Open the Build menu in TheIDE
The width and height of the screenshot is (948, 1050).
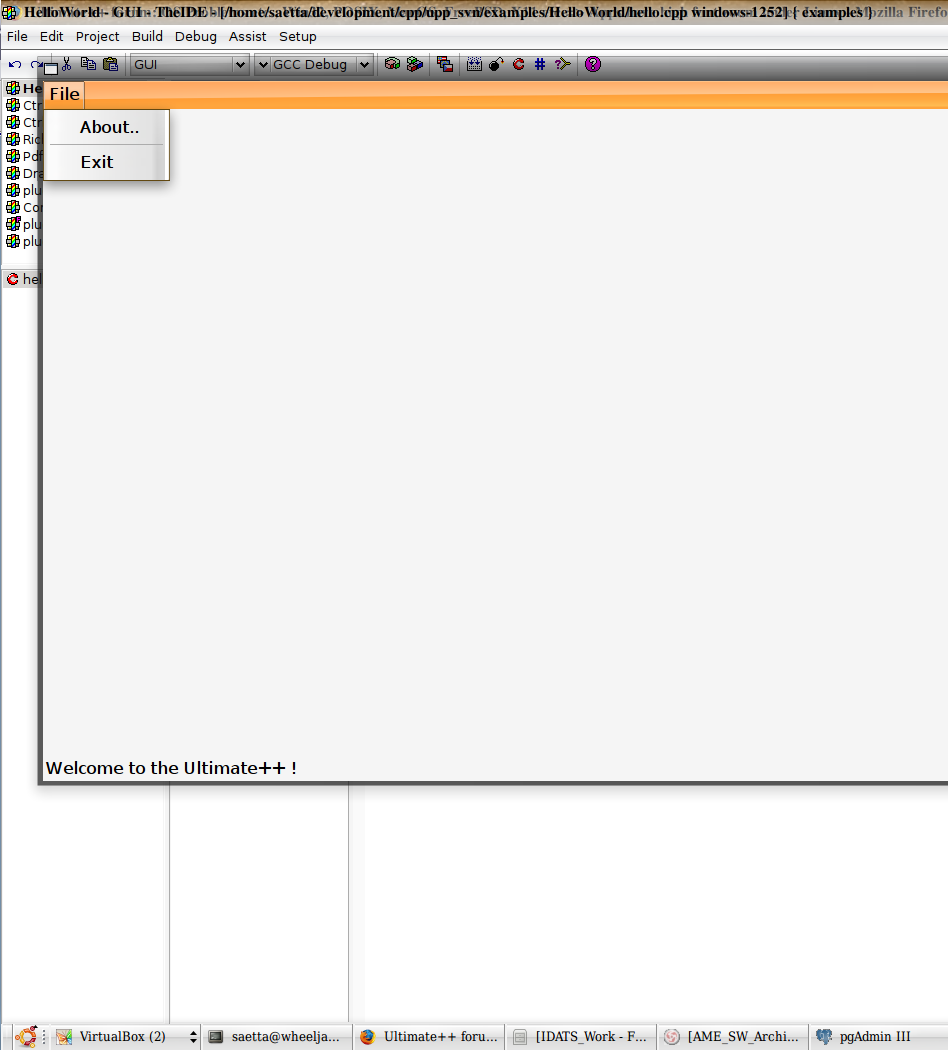pos(147,36)
